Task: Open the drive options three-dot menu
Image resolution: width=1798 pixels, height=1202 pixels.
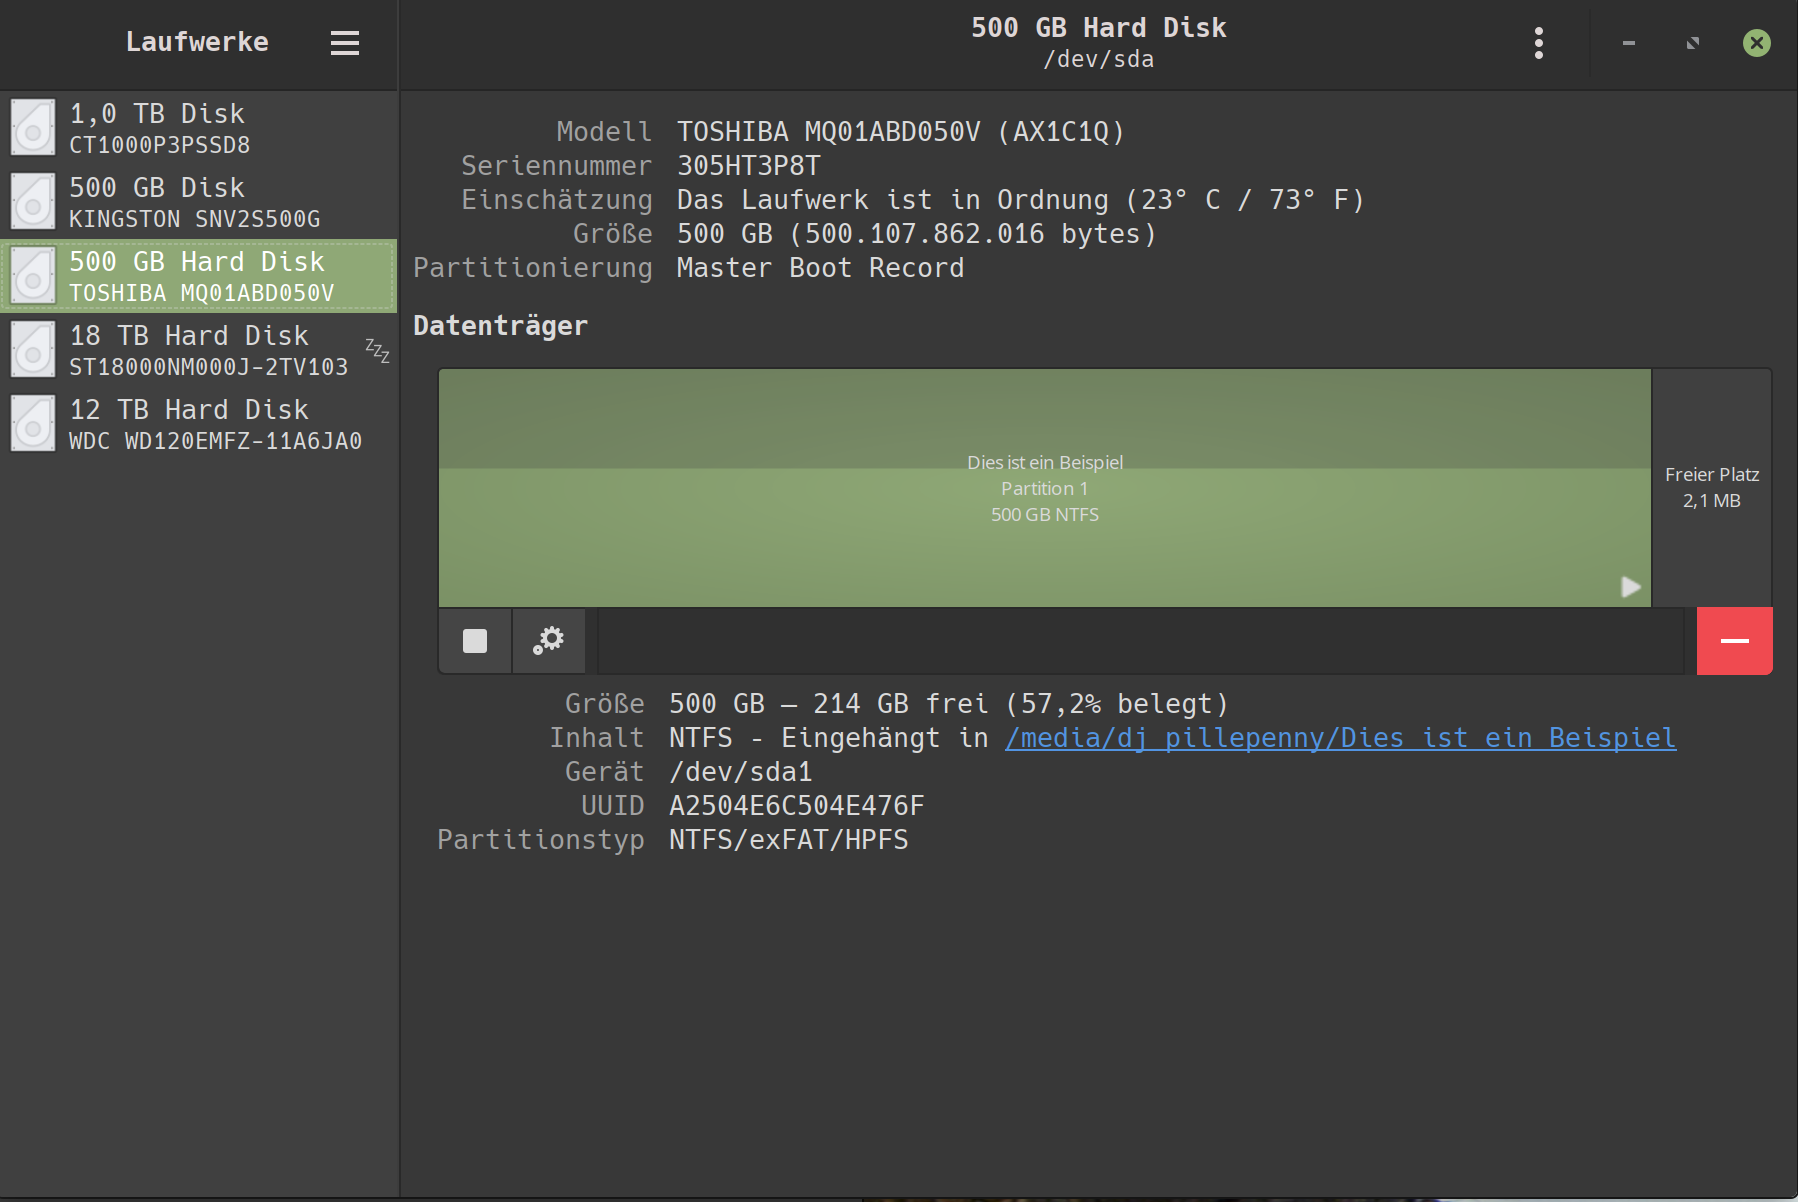Action: [1538, 43]
